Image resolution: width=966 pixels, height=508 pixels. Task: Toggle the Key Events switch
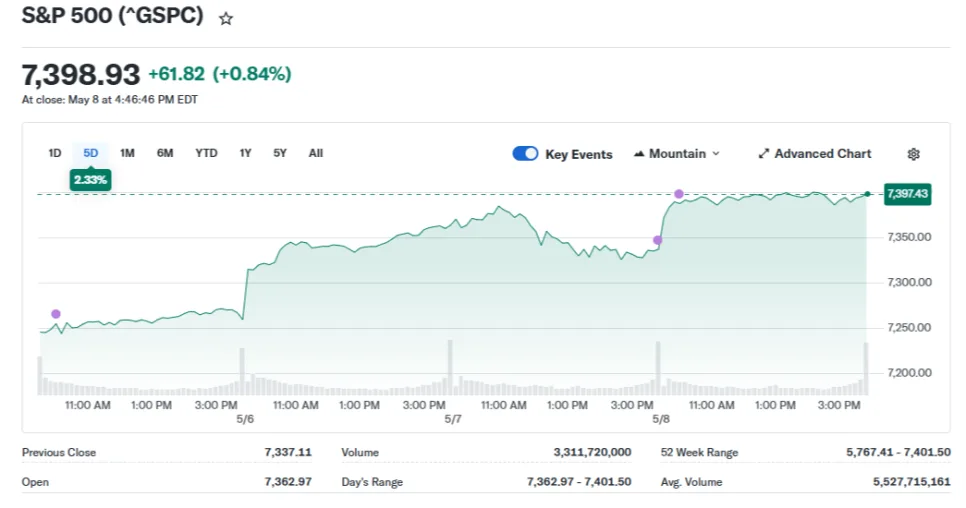click(x=526, y=154)
